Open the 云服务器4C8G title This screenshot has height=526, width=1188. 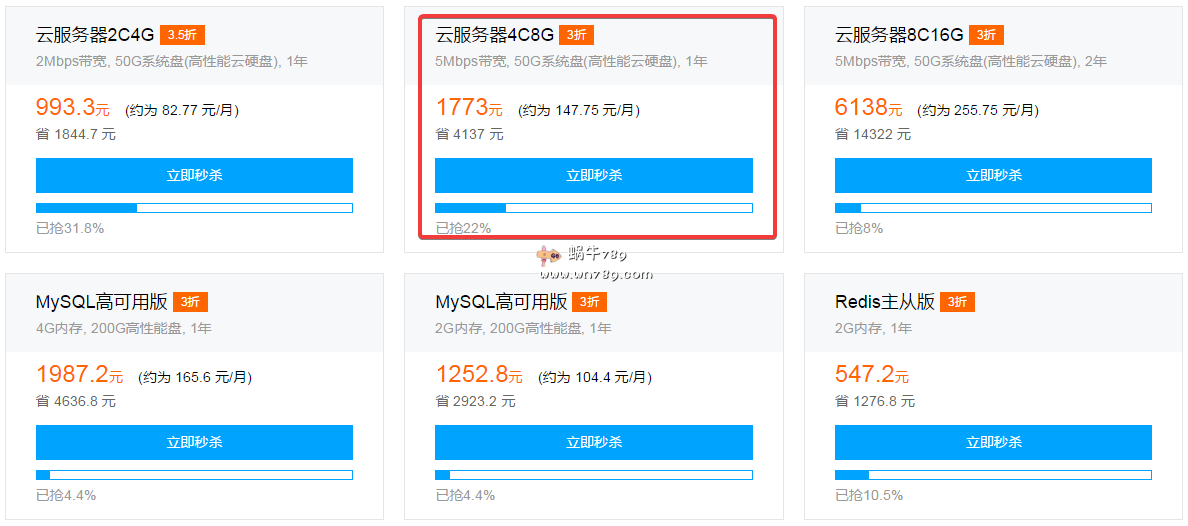[494, 35]
